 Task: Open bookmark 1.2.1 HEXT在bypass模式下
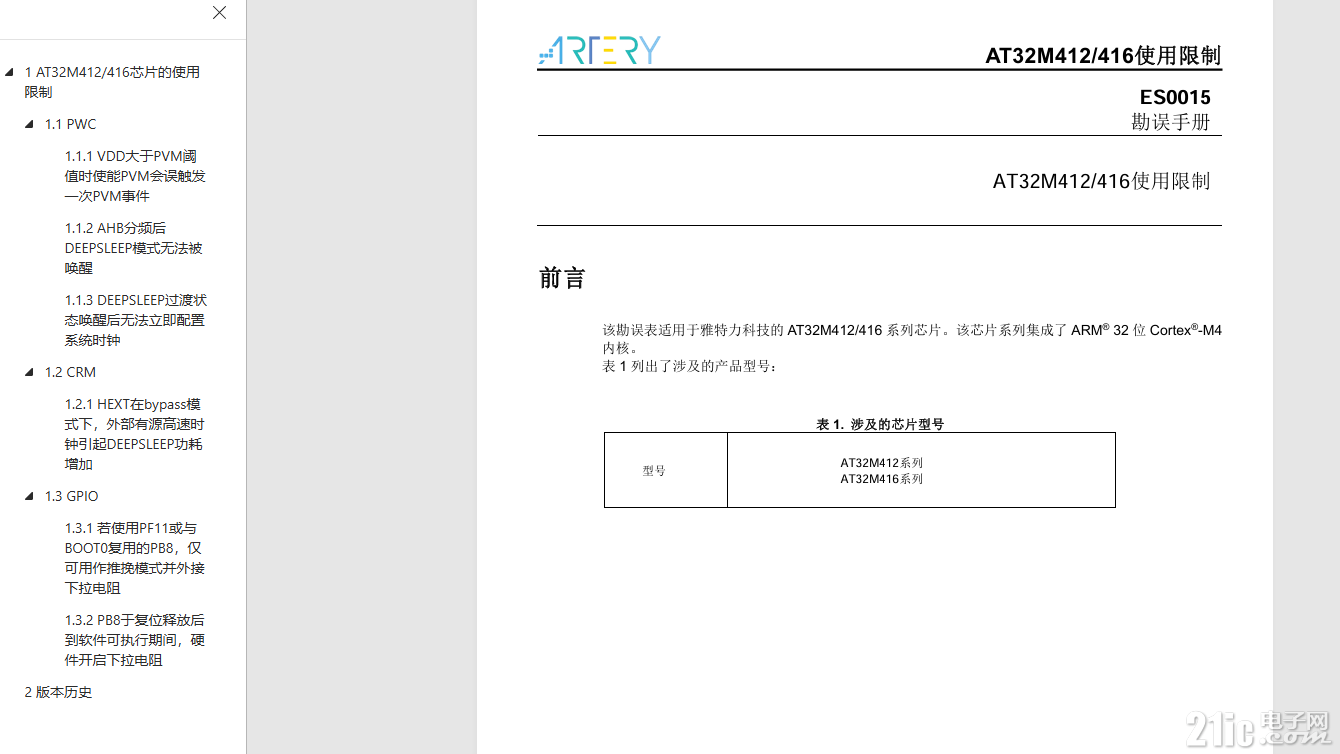(135, 434)
